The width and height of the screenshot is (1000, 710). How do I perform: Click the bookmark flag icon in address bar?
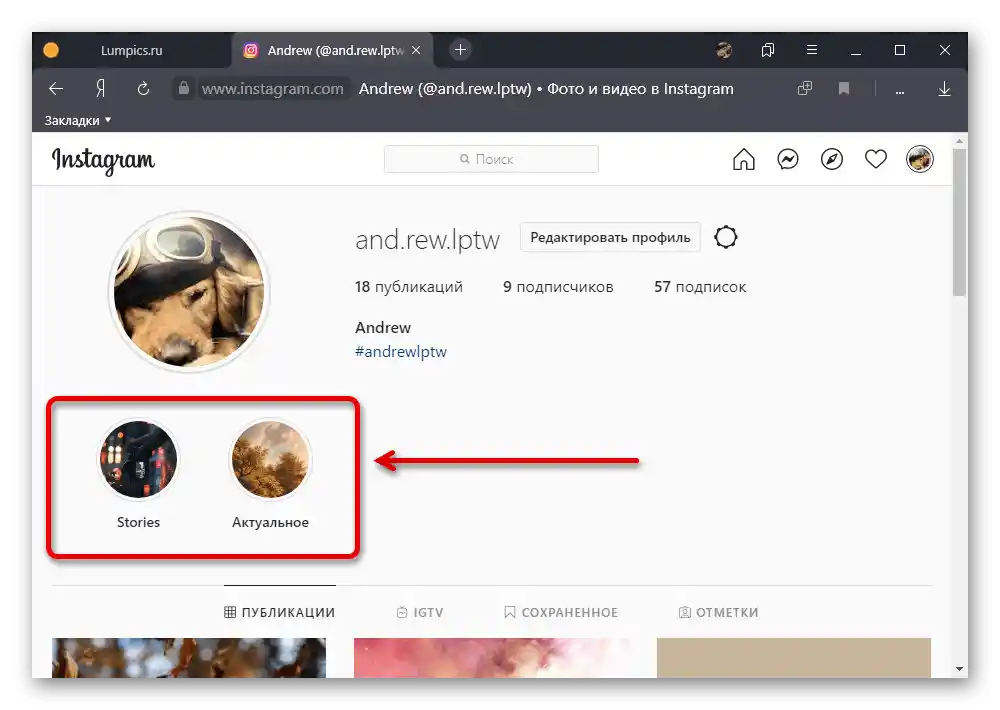(844, 89)
